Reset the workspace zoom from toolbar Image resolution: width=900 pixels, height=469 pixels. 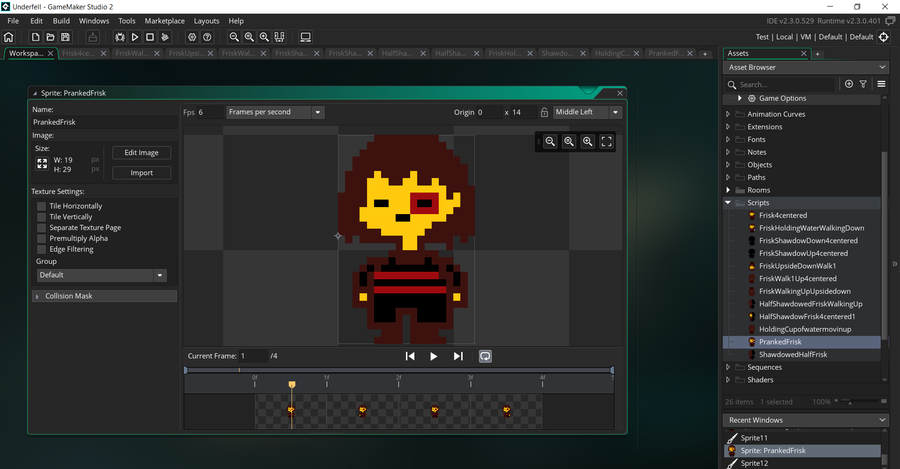(x=249, y=37)
